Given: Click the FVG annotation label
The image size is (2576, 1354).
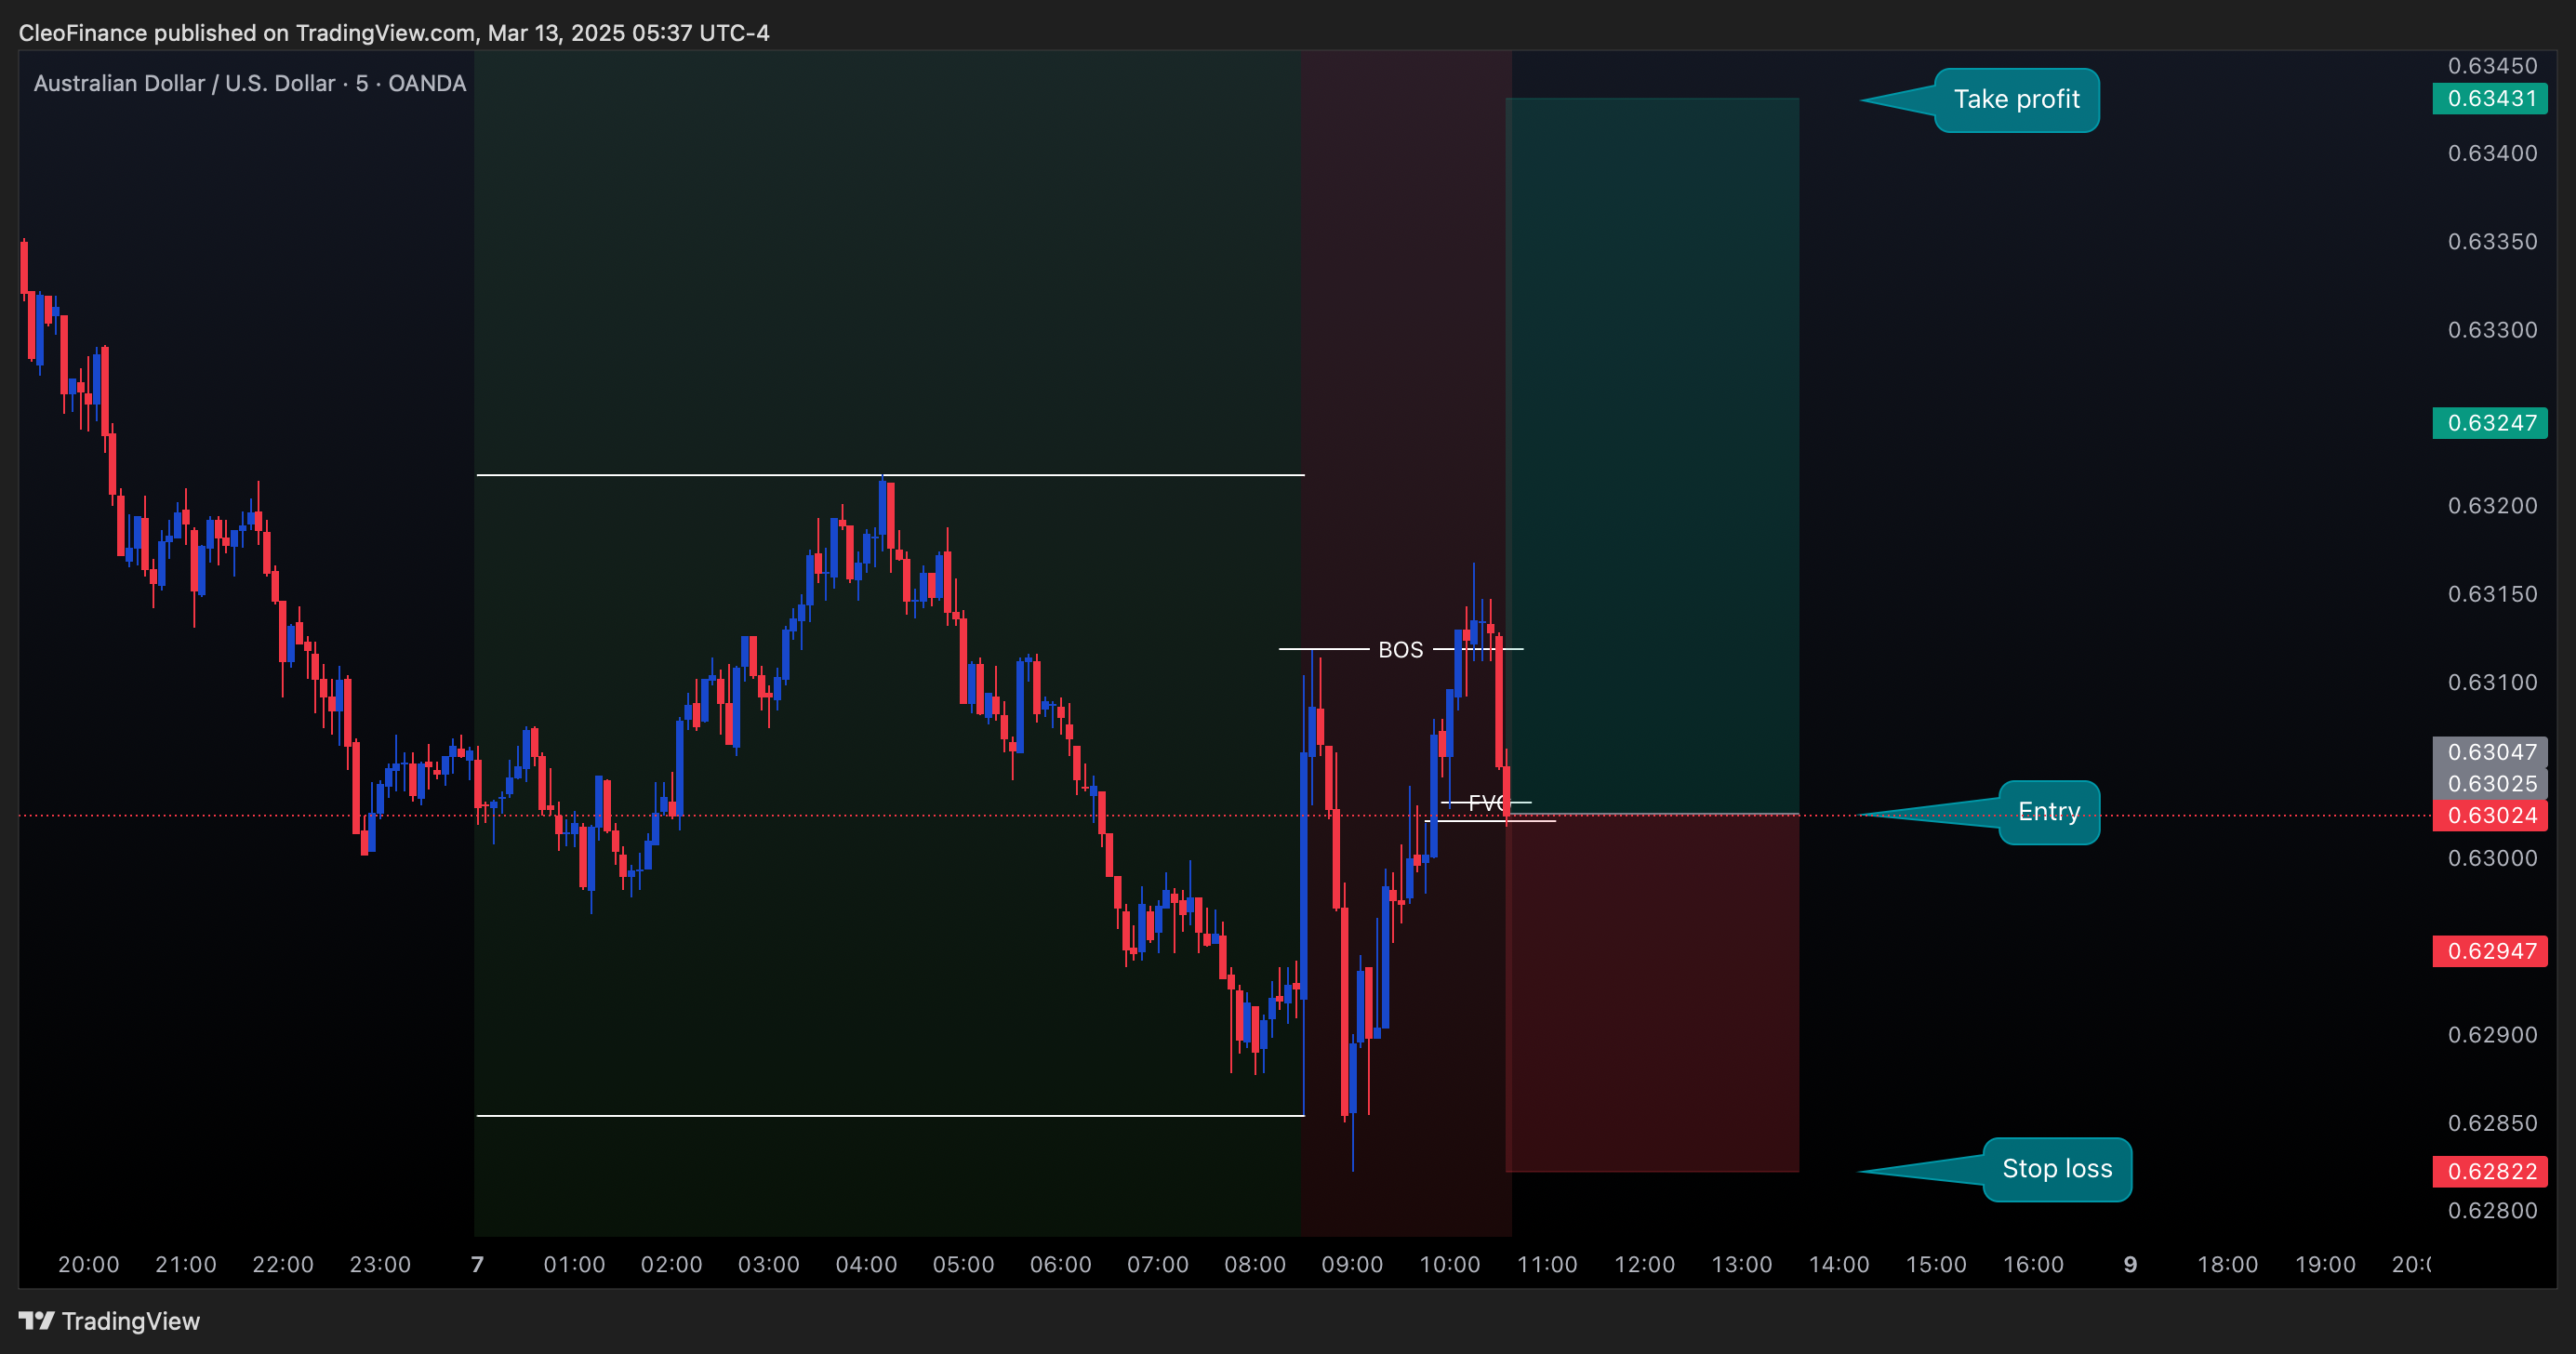Looking at the screenshot, I should pos(1487,802).
